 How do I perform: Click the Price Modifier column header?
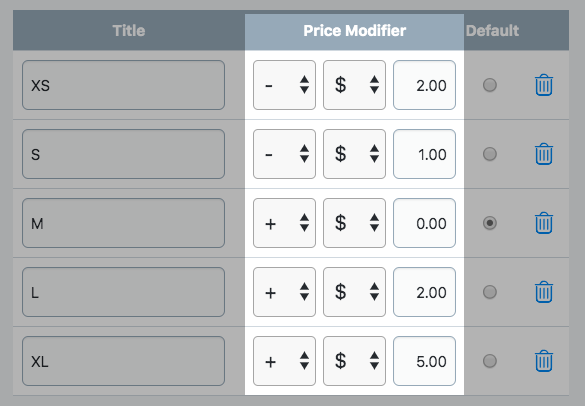[354, 31]
